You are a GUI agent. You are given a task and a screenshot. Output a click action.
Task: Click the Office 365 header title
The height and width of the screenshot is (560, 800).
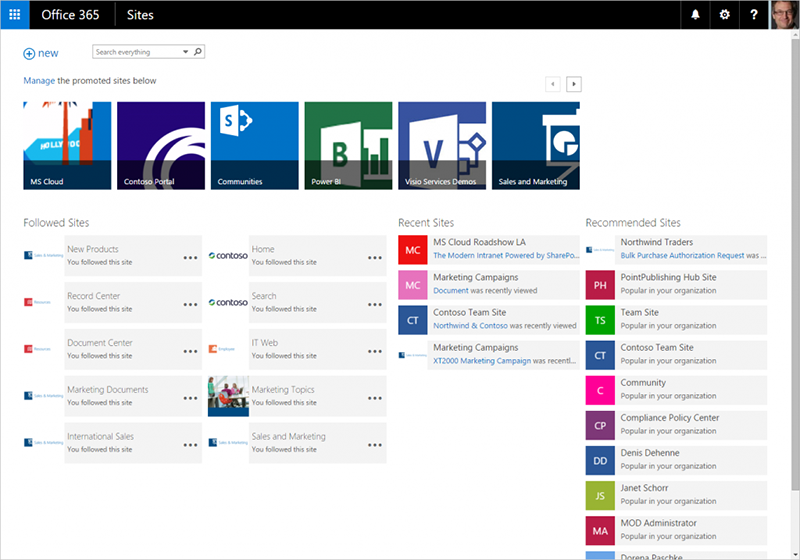coord(70,15)
